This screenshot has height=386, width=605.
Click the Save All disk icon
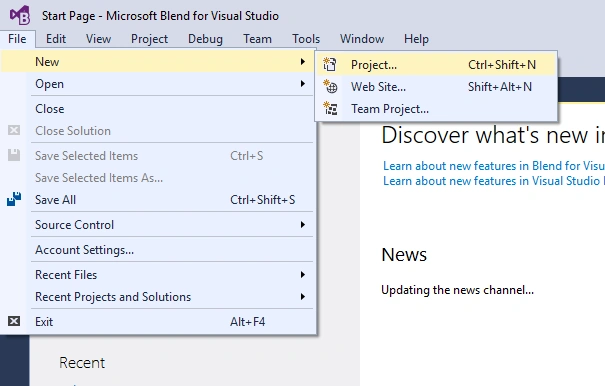(x=14, y=199)
